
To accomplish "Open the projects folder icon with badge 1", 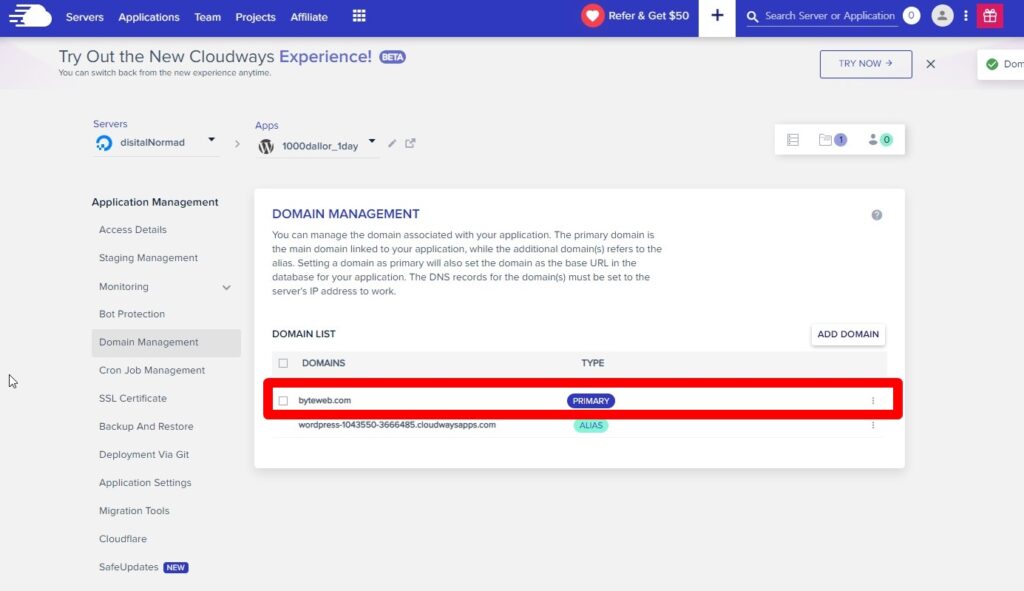I will click(833, 140).
